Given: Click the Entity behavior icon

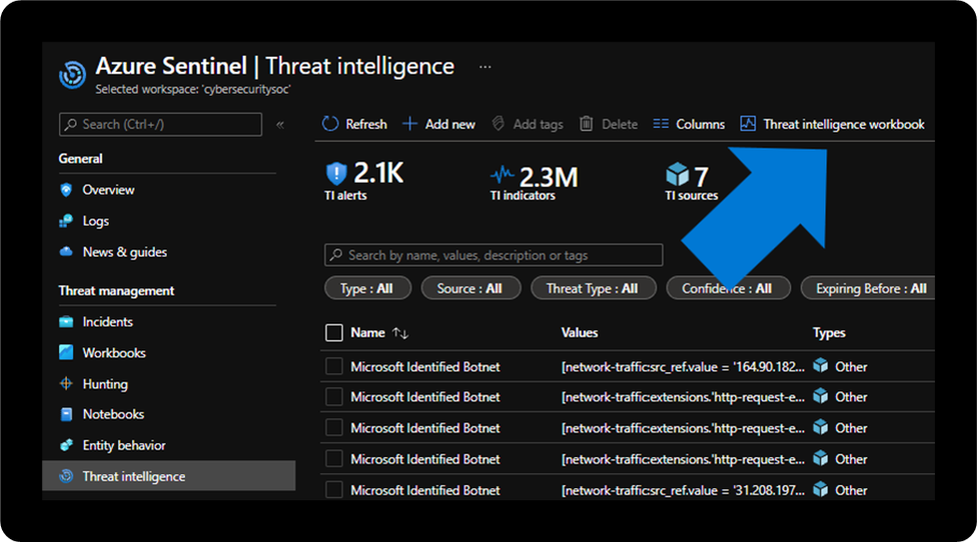Looking at the screenshot, I should coord(66,445).
